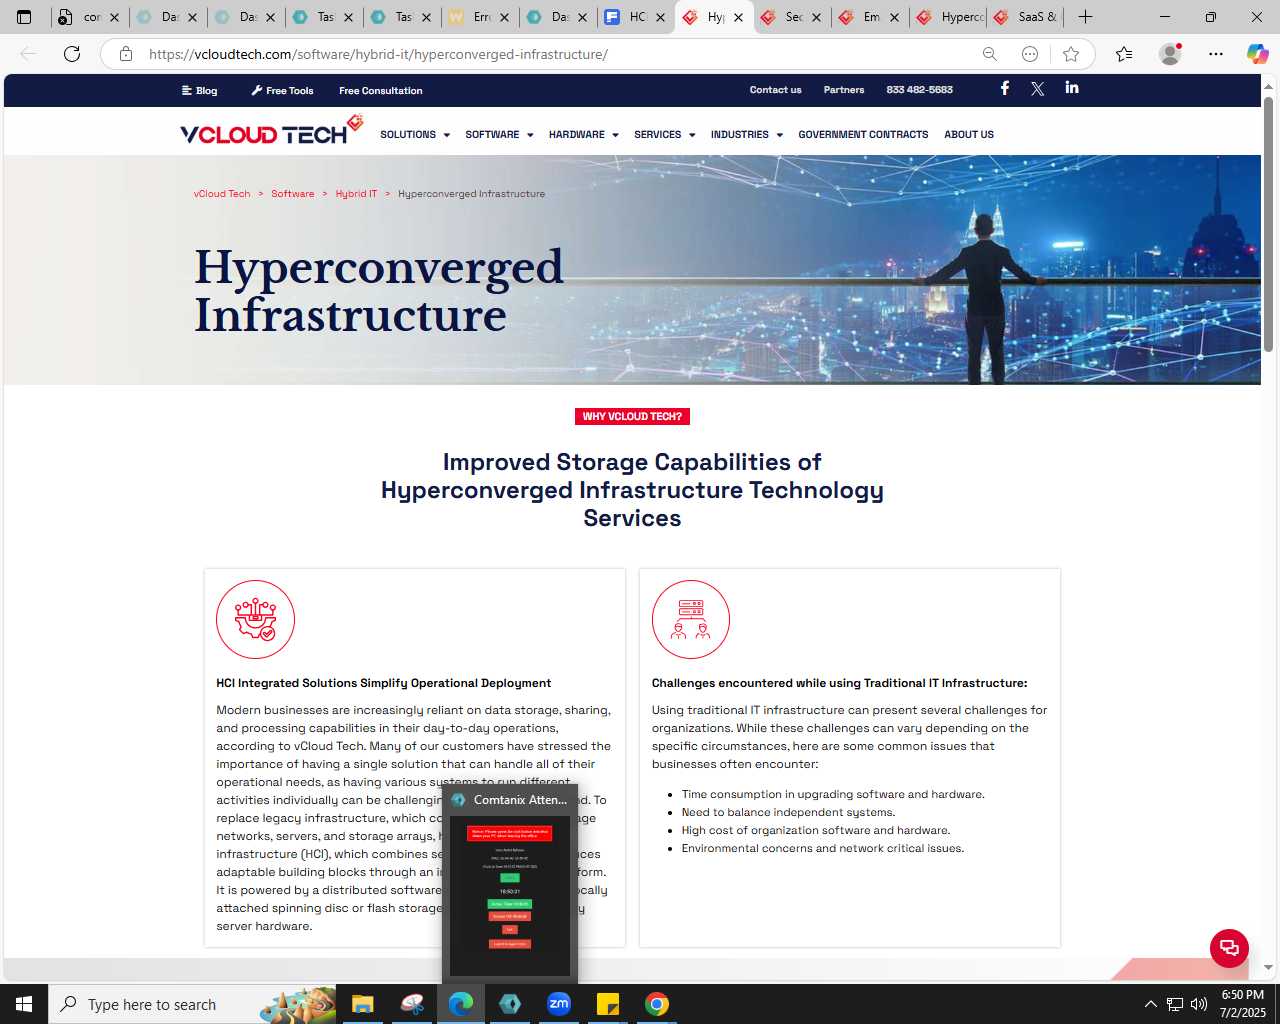Click the zoom magnifier icon in address bar
The height and width of the screenshot is (1024, 1280).
[x=990, y=54]
